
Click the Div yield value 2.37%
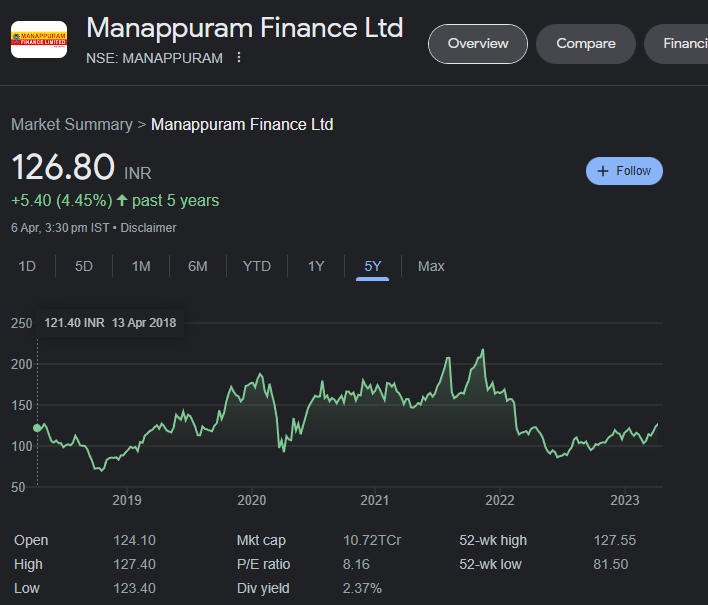[x=362, y=588]
